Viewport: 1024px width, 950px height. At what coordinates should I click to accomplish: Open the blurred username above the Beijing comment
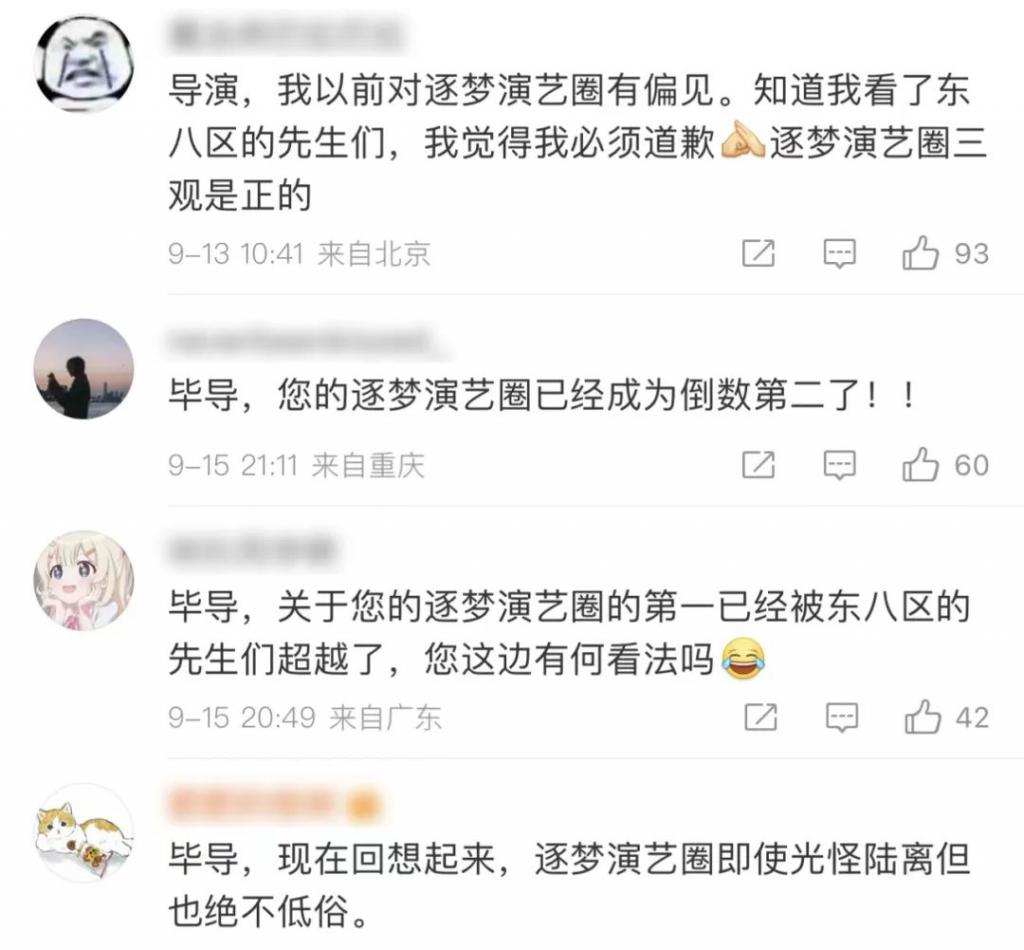point(286,35)
